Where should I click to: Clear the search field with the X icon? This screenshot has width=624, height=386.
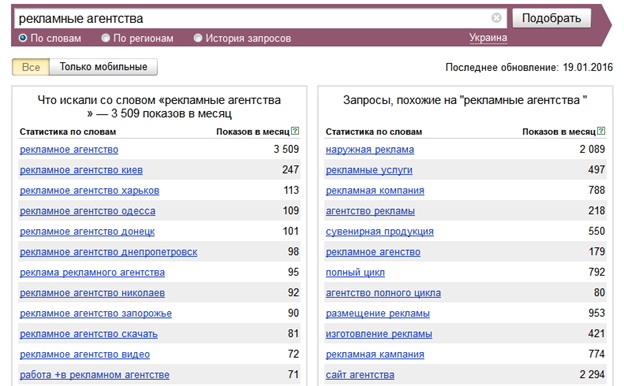pos(496,18)
